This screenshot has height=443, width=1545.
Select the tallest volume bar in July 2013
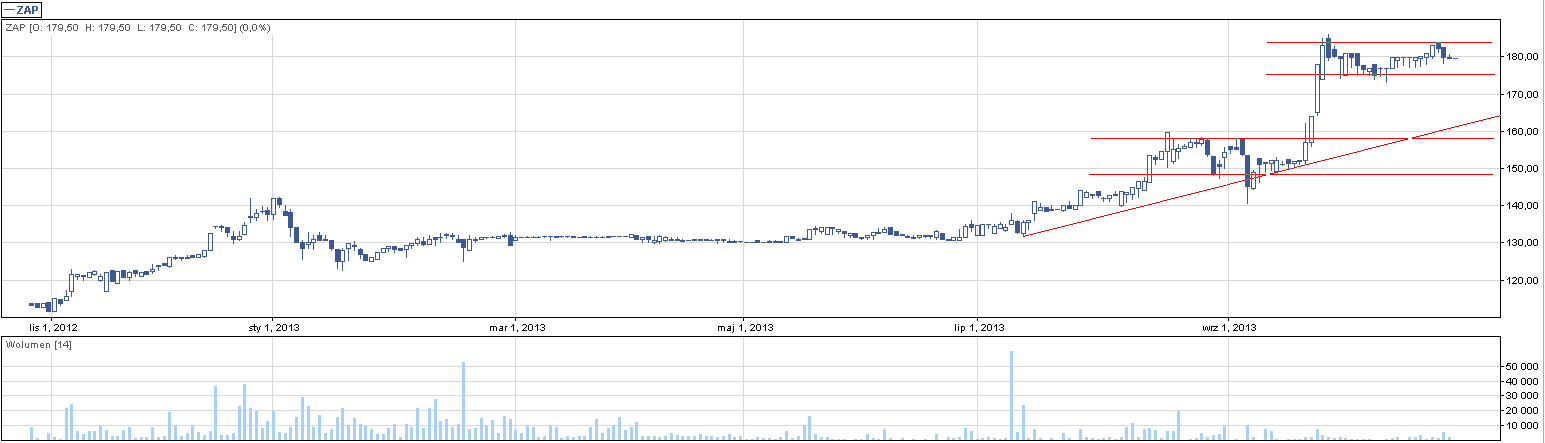1012,395
